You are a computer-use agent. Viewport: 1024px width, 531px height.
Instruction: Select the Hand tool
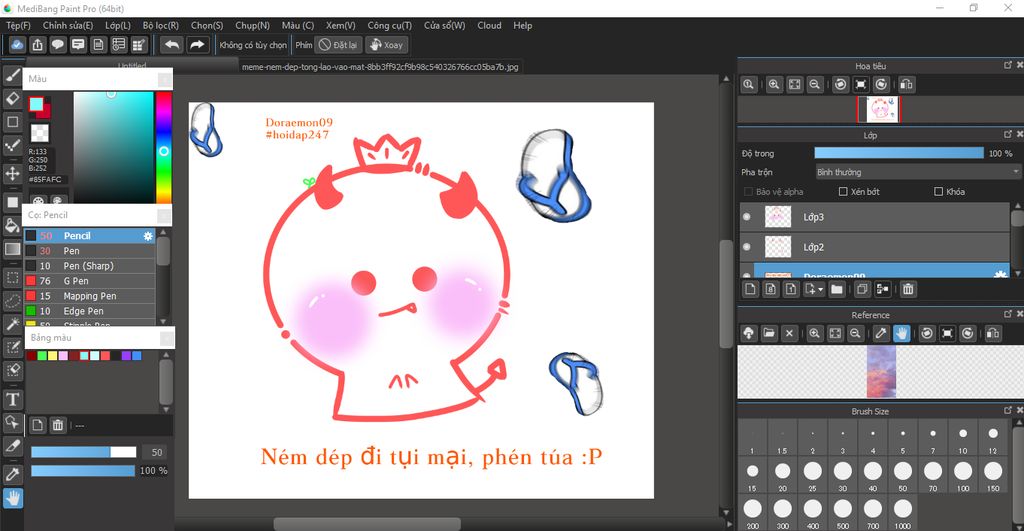click(12, 498)
